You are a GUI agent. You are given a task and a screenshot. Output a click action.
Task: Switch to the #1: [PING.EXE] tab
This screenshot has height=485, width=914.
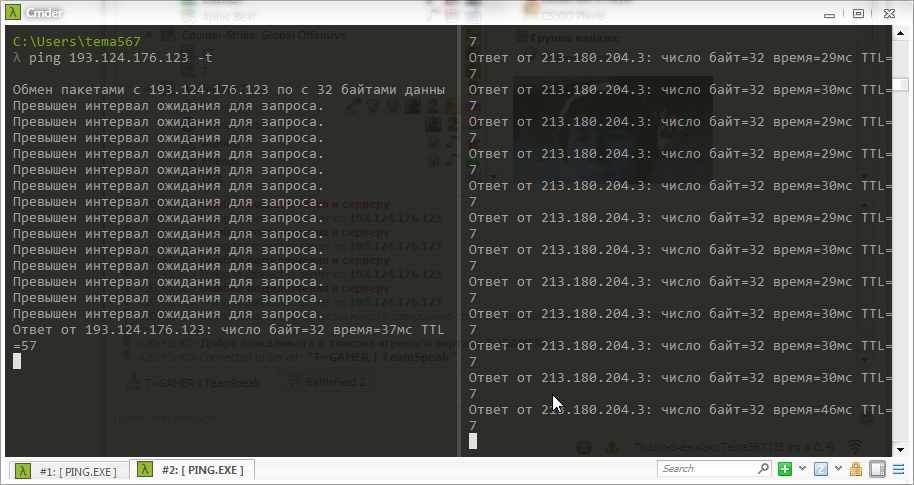click(x=77, y=471)
